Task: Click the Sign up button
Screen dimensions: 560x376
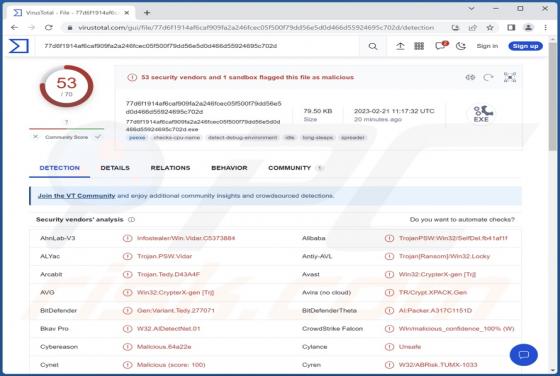Action: click(525, 46)
